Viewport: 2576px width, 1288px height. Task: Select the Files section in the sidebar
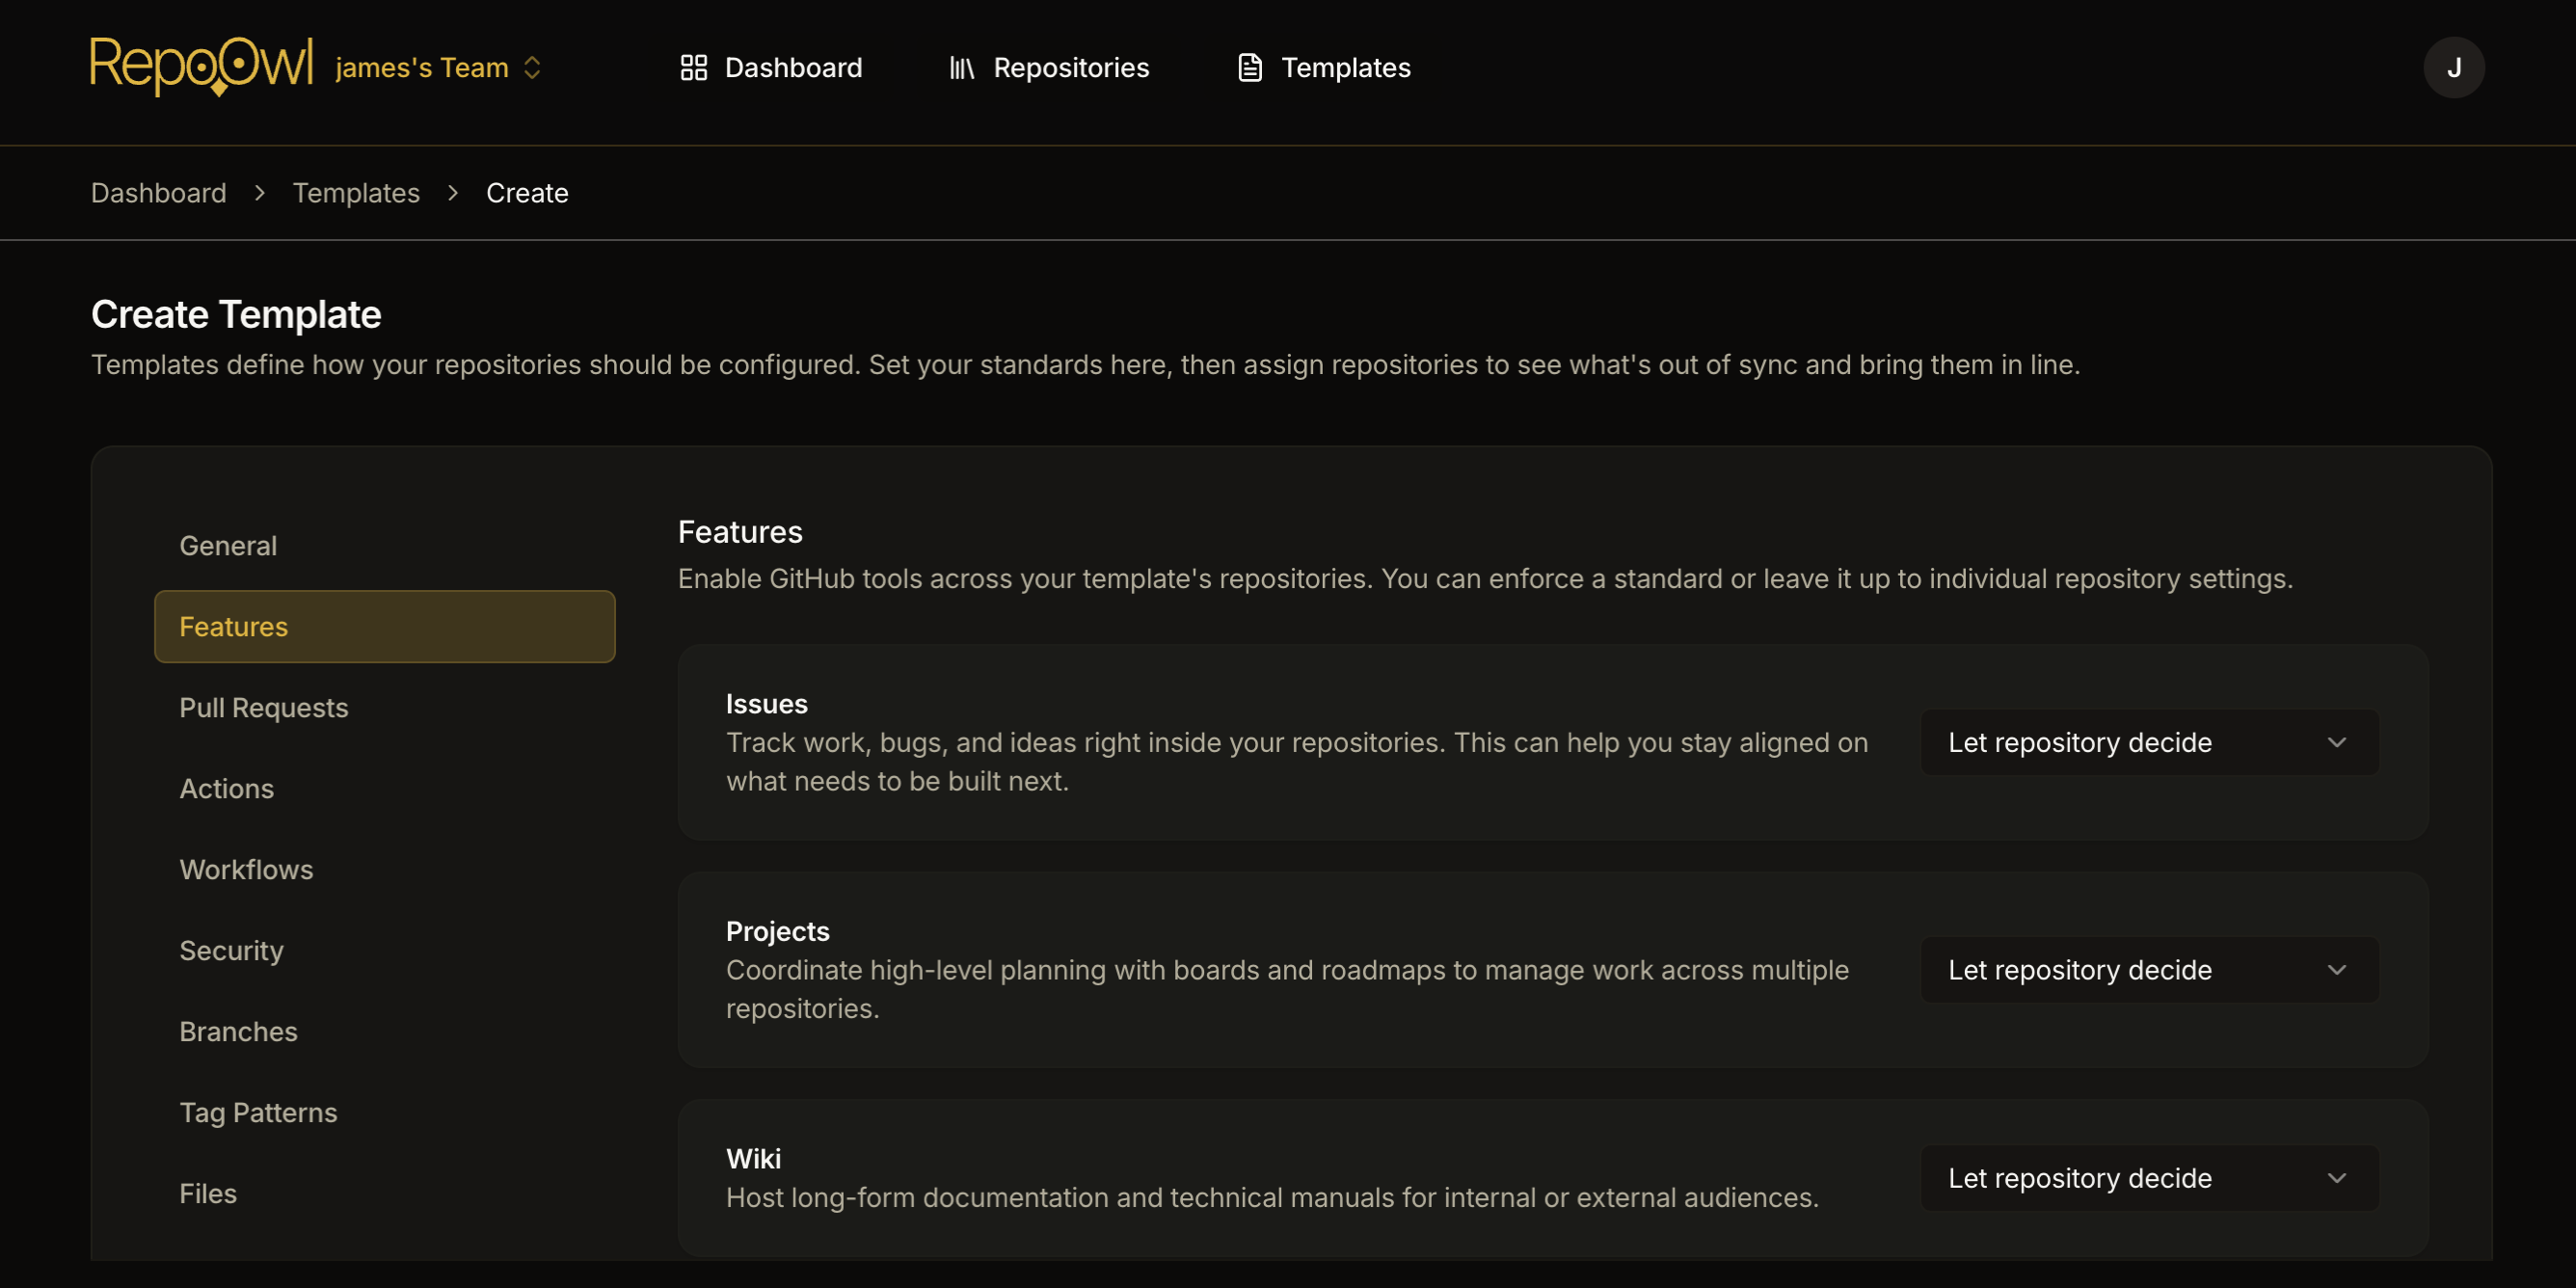[x=207, y=1192]
